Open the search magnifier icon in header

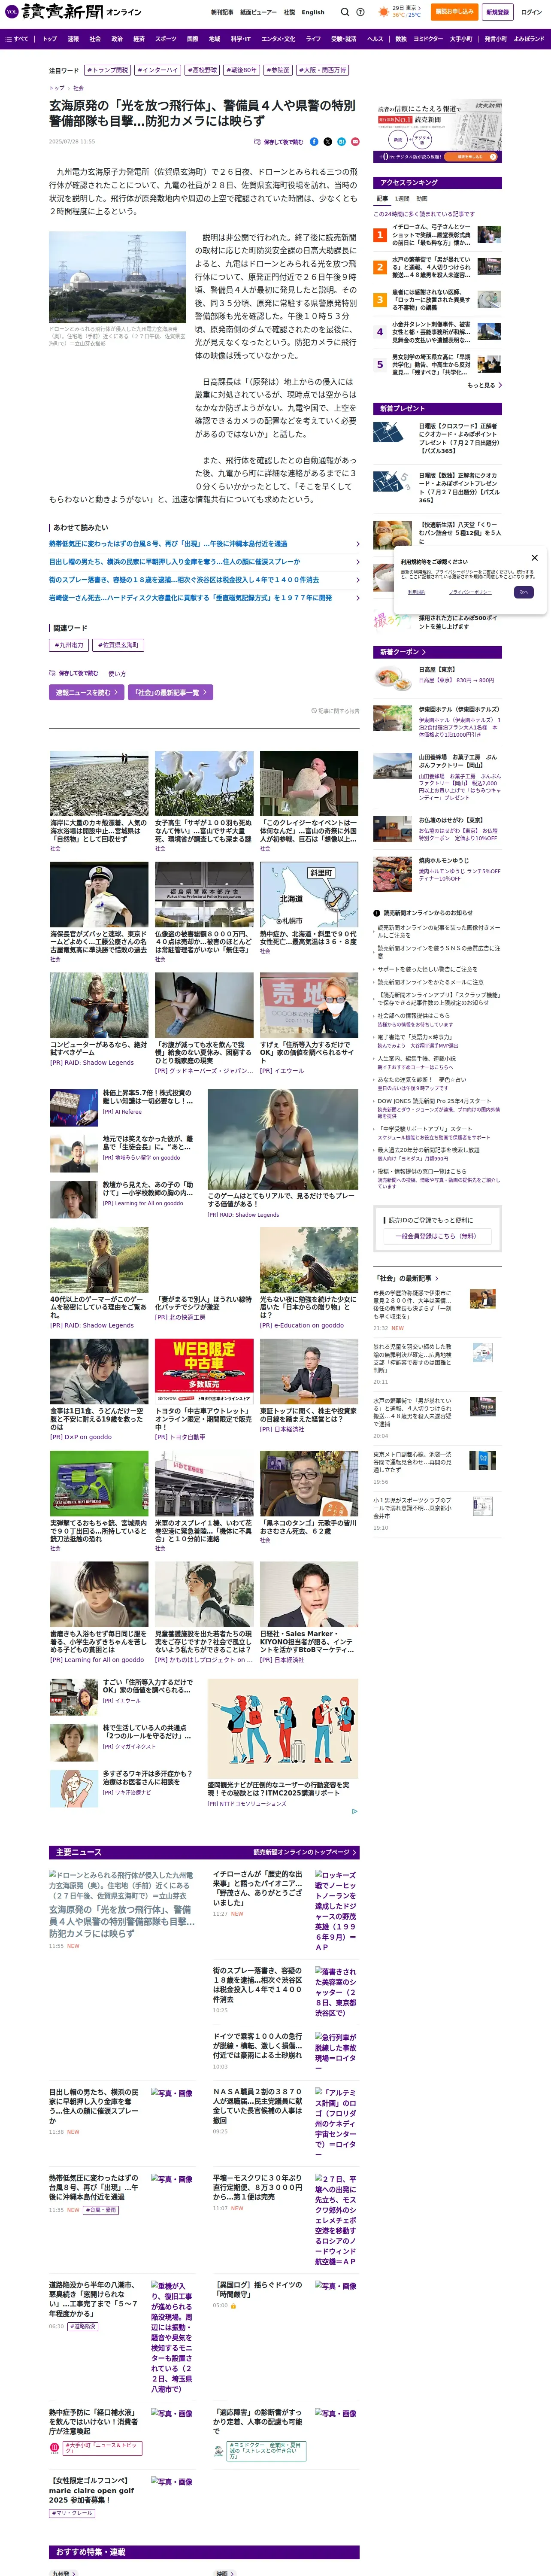point(344,12)
